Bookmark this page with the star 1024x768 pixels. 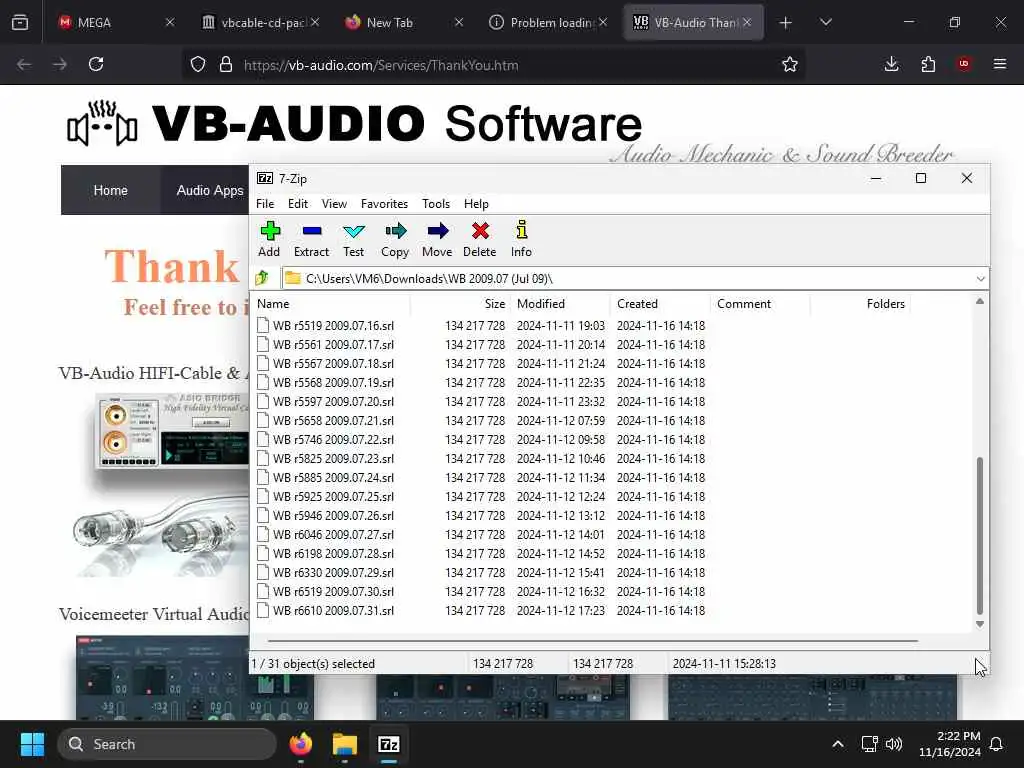click(x=790, y=64)
